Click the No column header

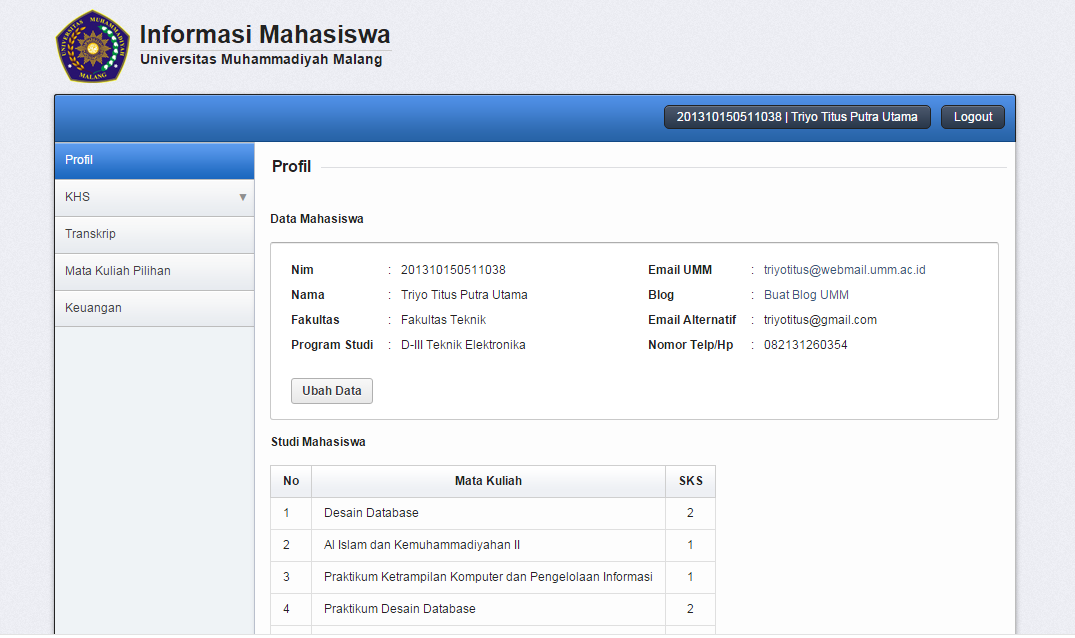pos(291,481)
